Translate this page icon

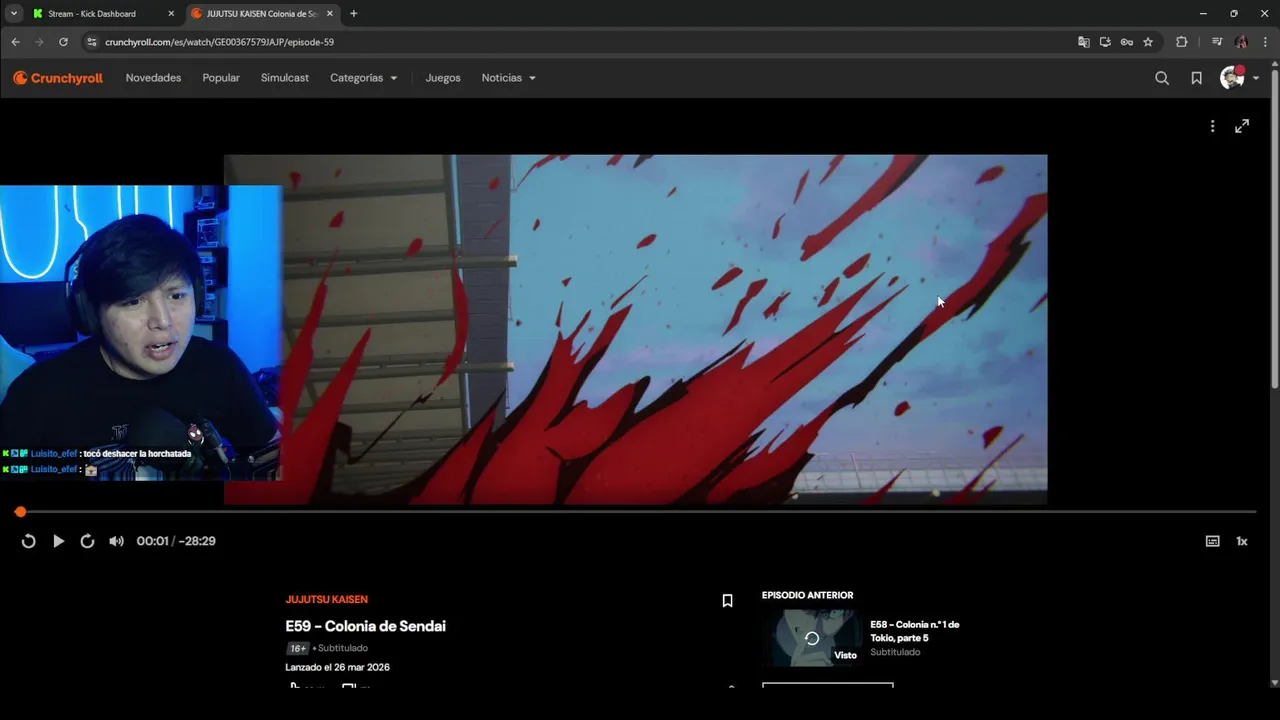(1084, 42)
